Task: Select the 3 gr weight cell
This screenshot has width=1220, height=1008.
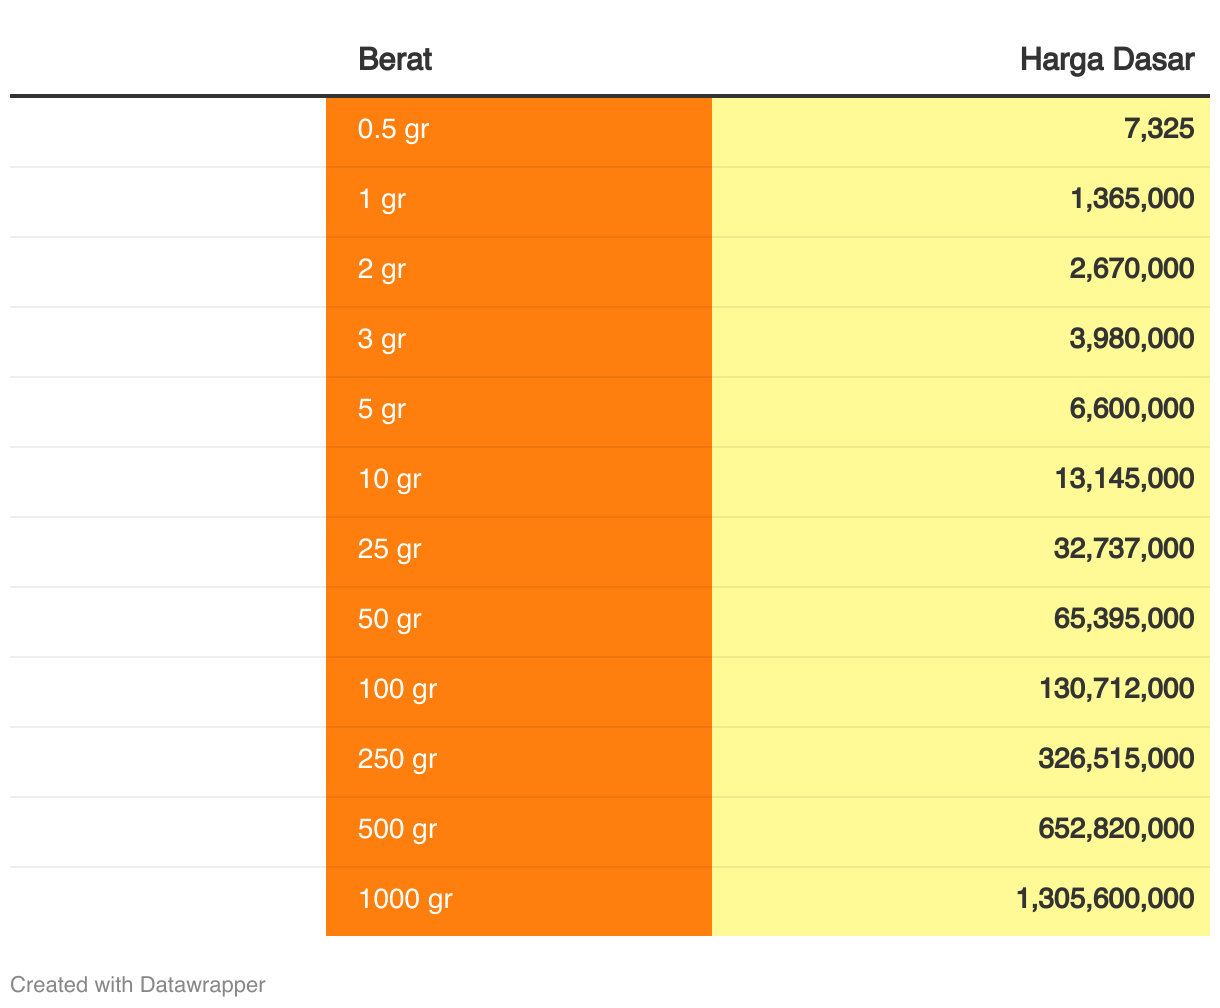Action: click(382, 339)
